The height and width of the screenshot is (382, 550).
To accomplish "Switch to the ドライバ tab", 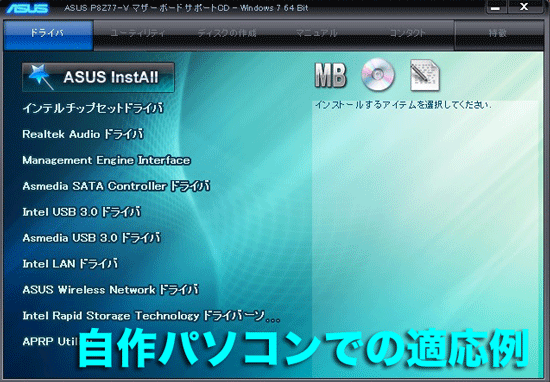I will pyautogui.click(x=48, y=35).
